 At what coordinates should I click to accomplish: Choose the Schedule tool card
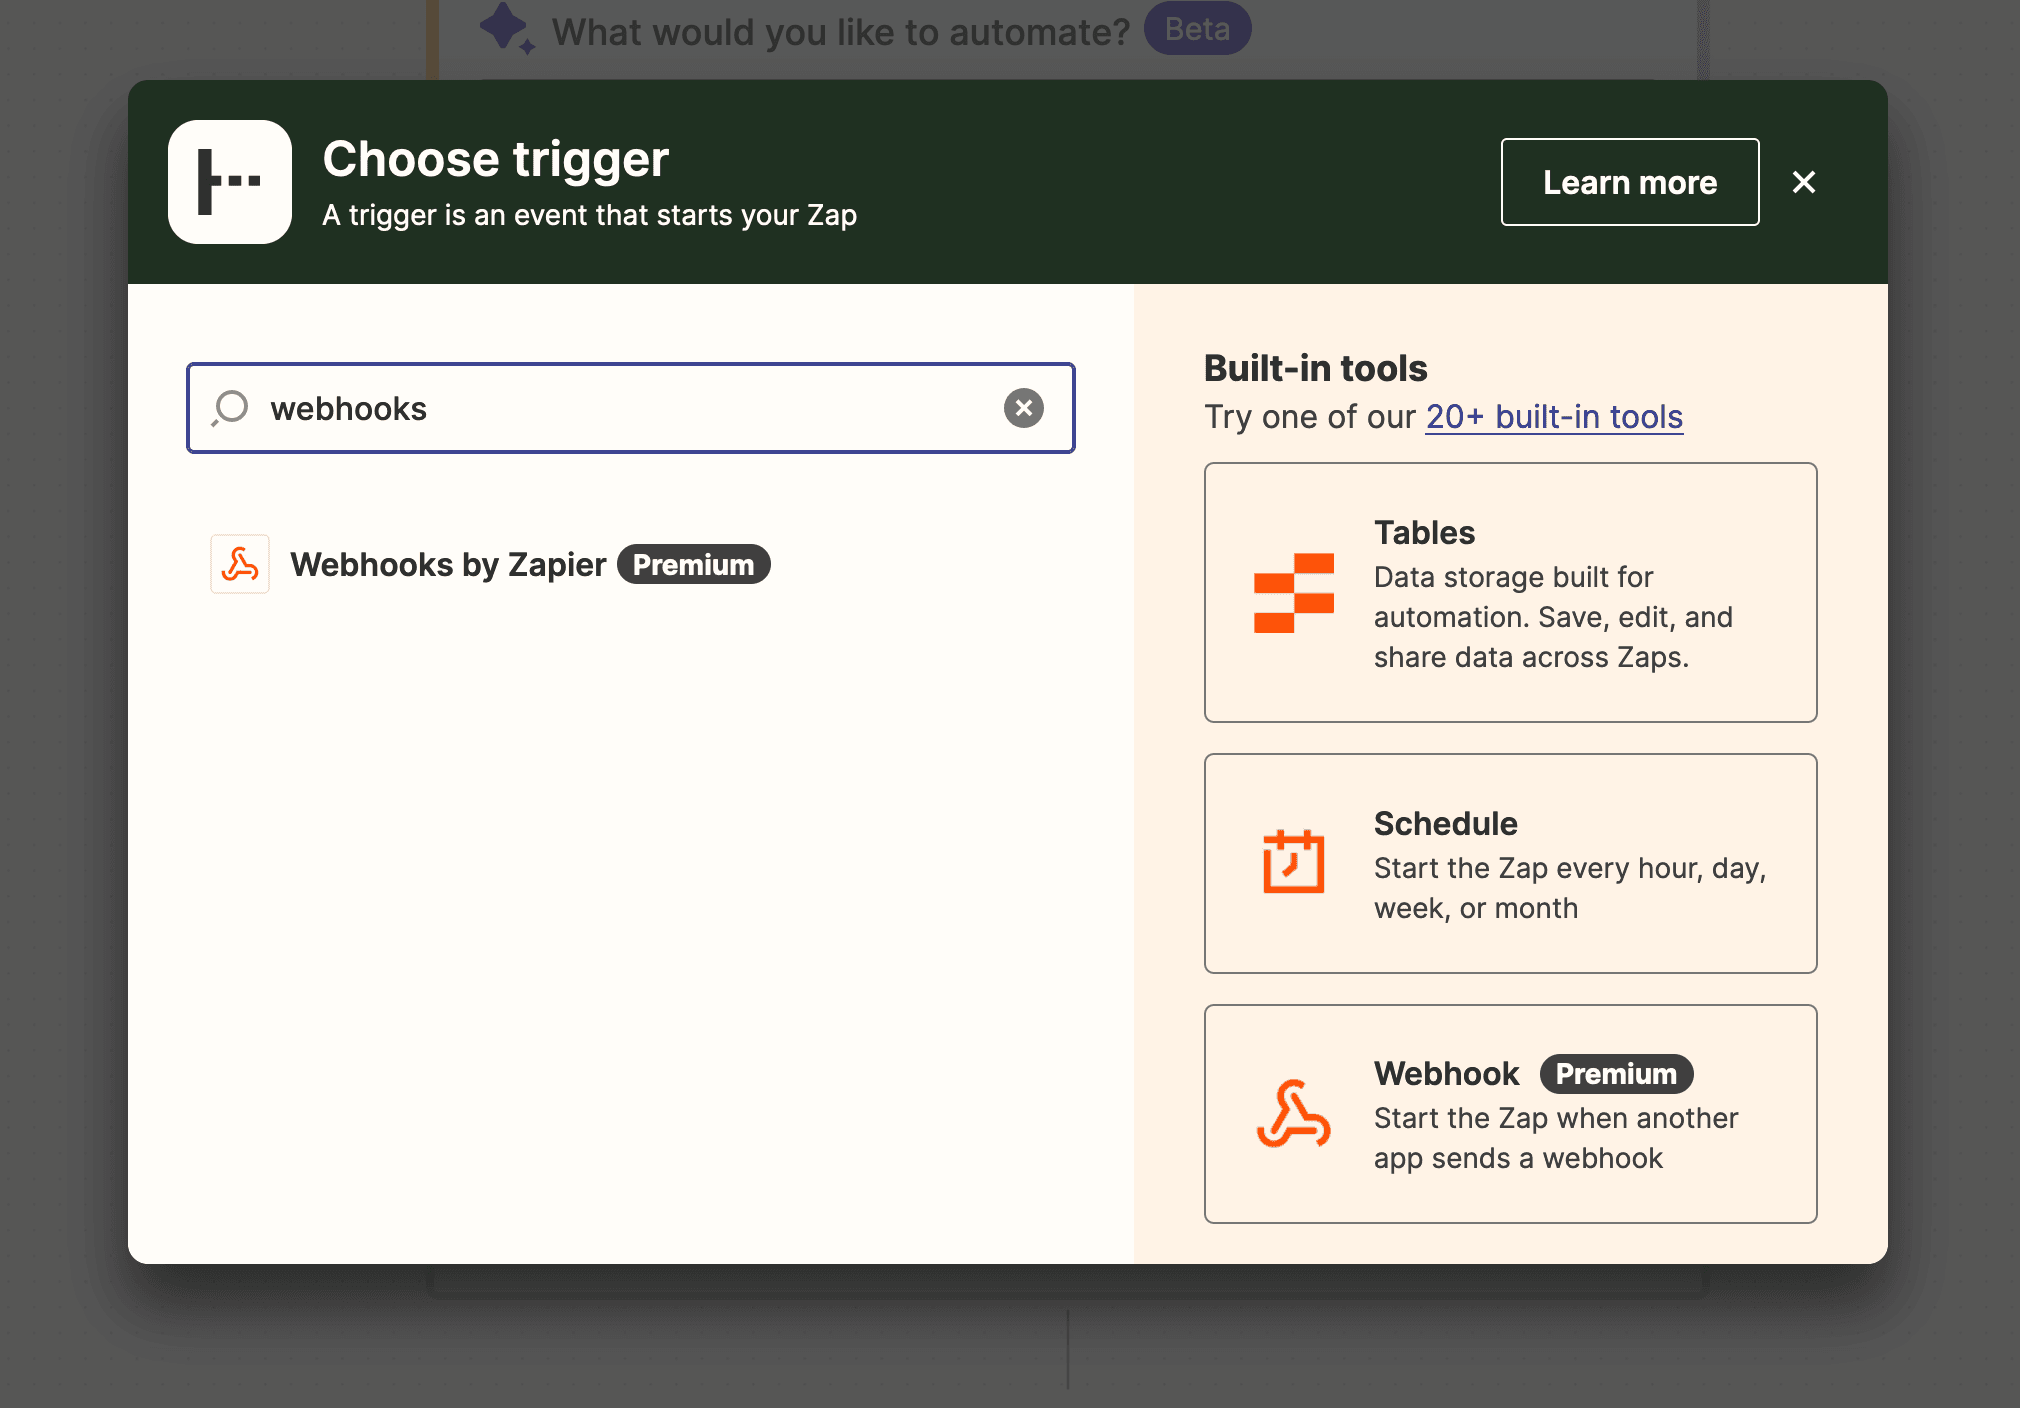(1510, 864)
